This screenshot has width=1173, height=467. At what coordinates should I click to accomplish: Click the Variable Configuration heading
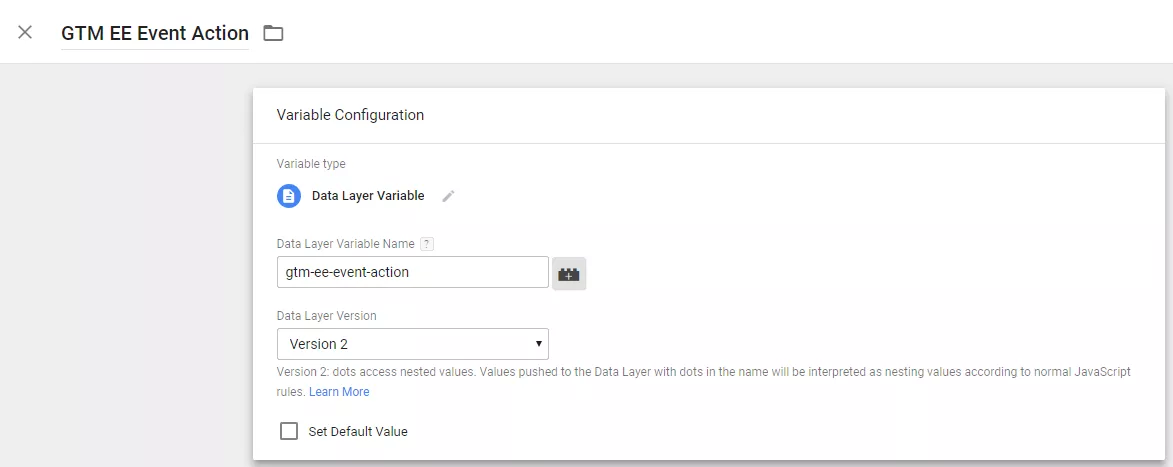tap(350, 115)
